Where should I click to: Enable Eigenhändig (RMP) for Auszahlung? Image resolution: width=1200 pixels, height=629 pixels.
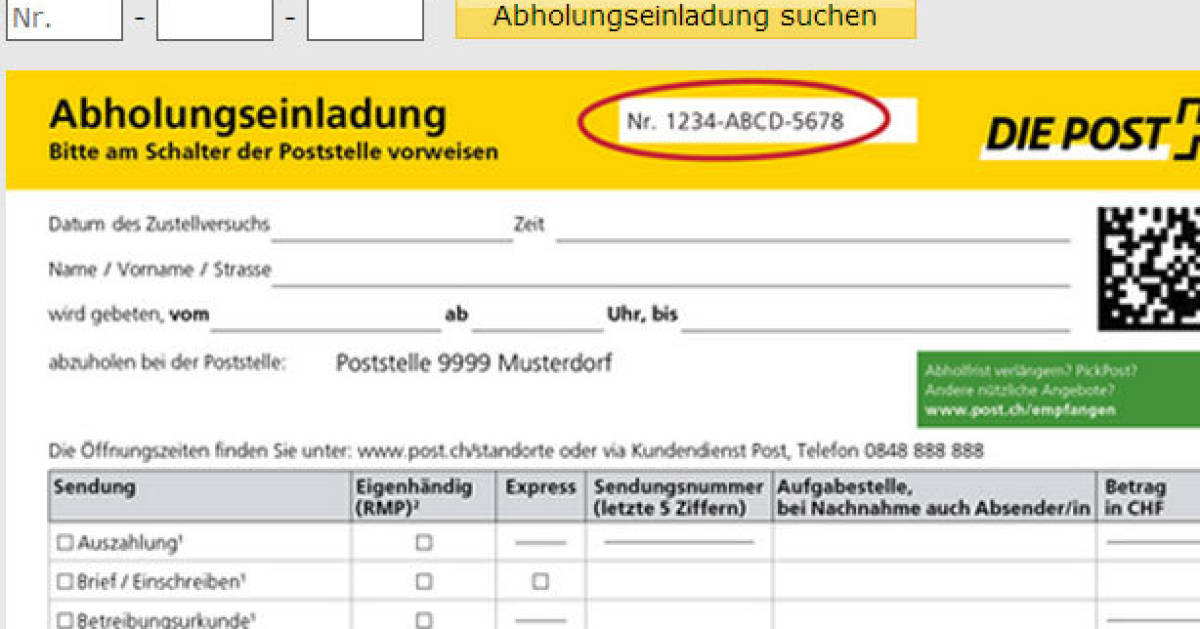tap(423, 543)
